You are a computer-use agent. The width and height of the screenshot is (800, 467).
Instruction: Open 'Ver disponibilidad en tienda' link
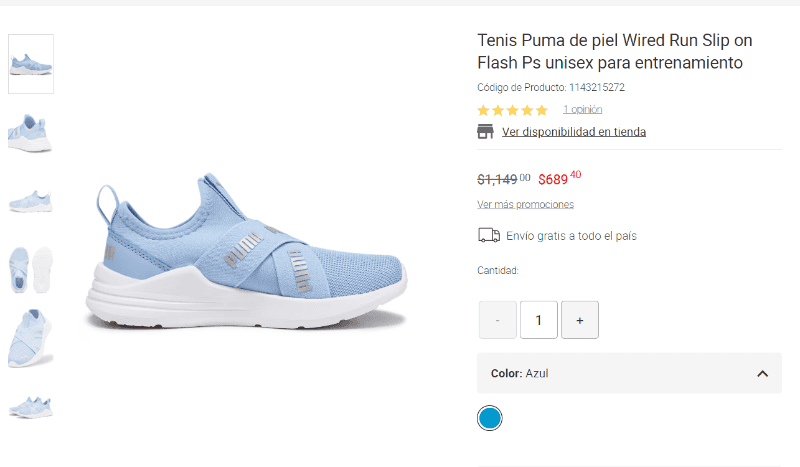pyautogui.click(x=574, y=132)
